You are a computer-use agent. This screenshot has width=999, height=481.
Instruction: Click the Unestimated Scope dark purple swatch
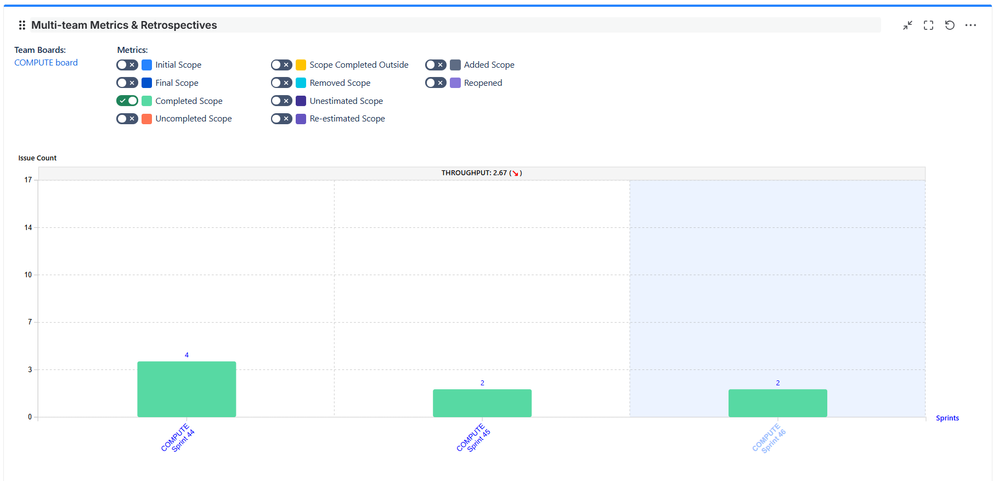[x=301, y=101]
